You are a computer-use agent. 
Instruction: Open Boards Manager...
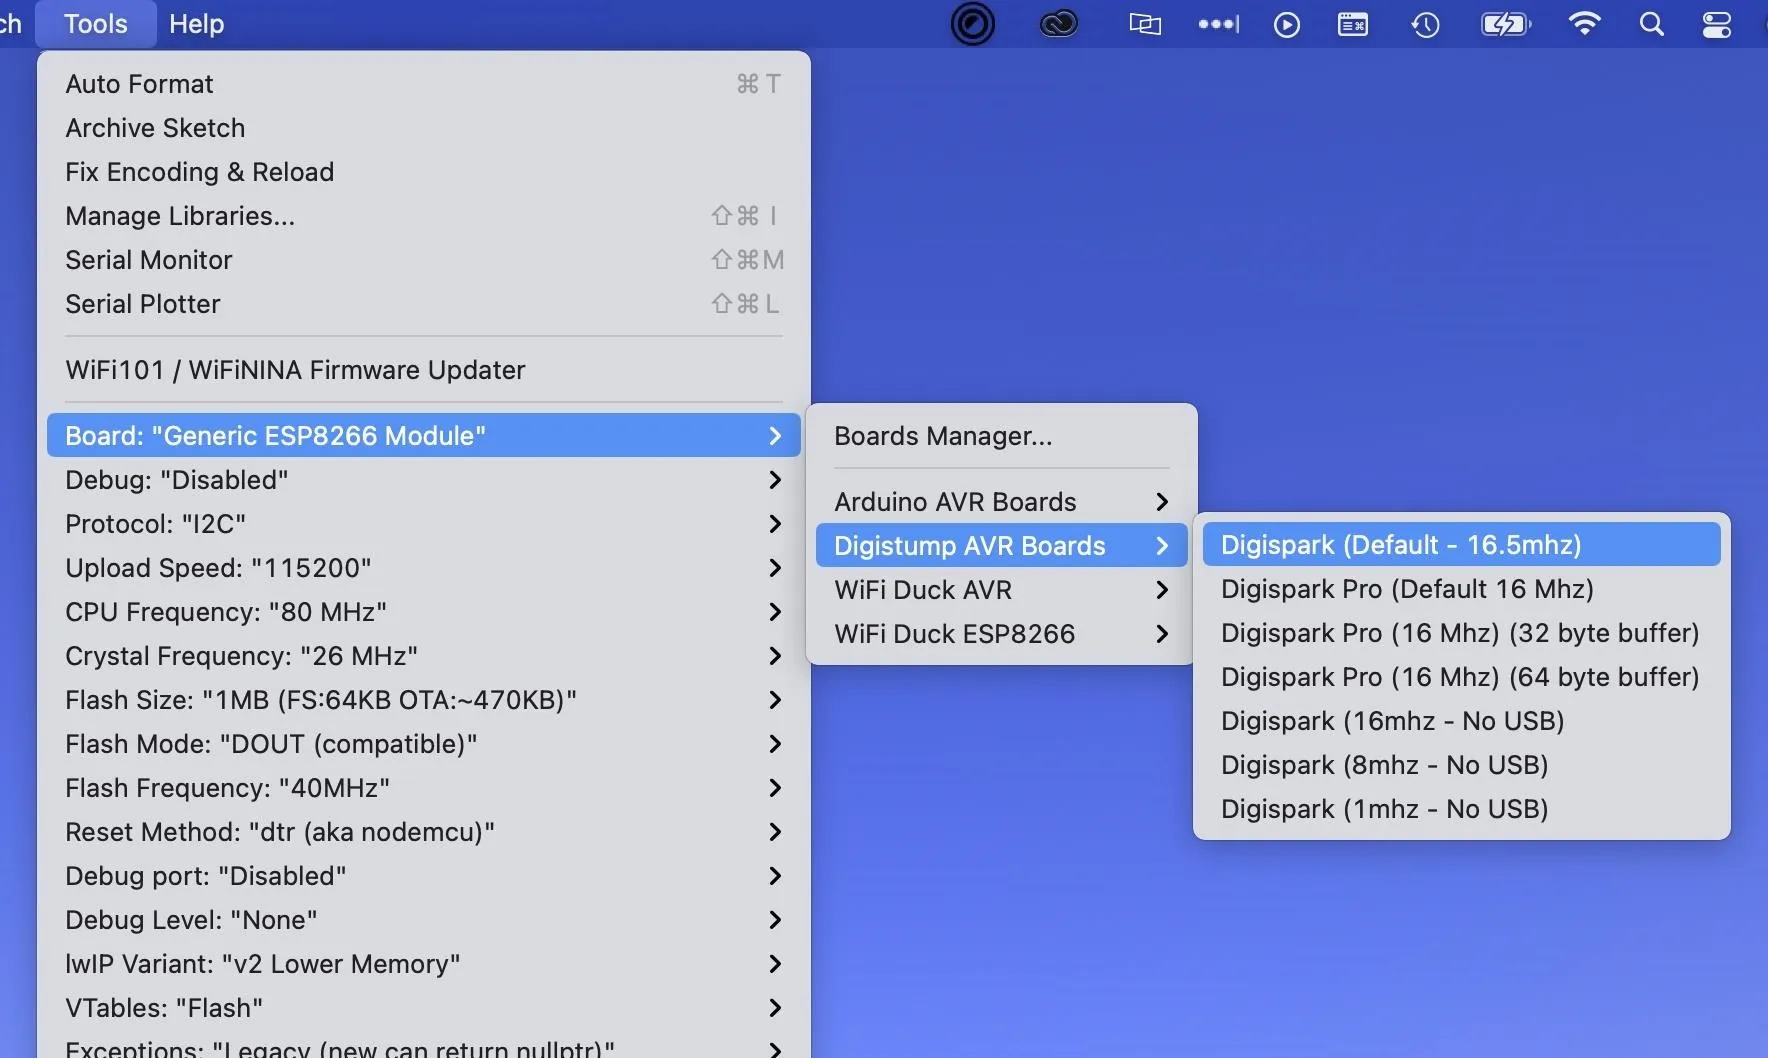click(1002, 436)
